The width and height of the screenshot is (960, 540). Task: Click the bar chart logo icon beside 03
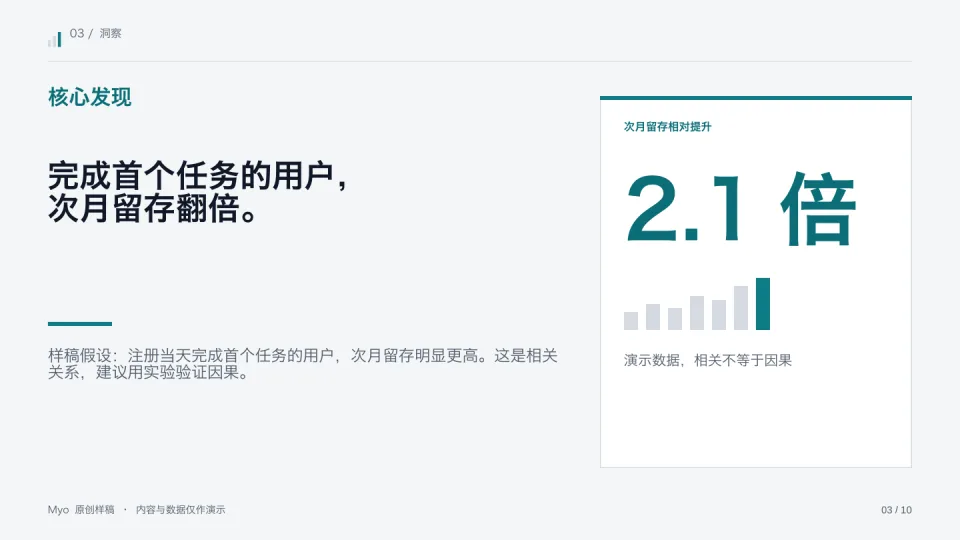click(54, 39)
